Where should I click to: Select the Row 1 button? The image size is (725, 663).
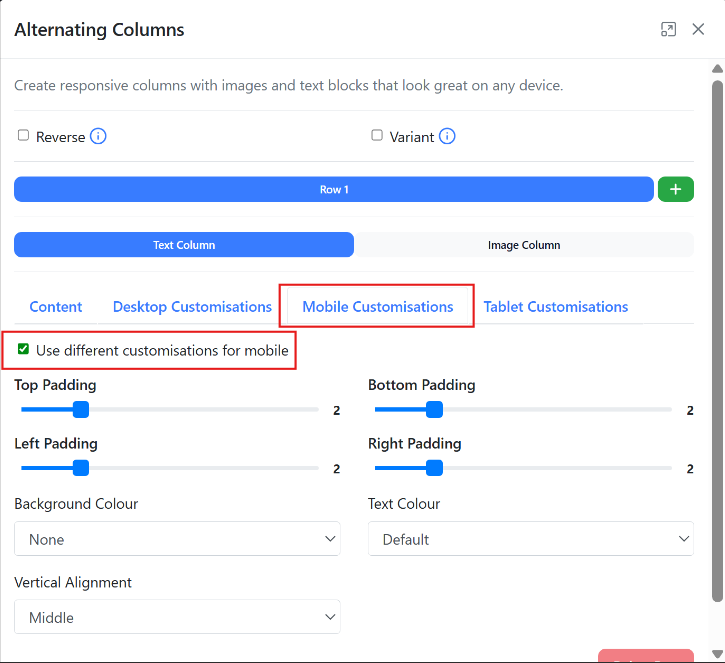tap(334, 189)
